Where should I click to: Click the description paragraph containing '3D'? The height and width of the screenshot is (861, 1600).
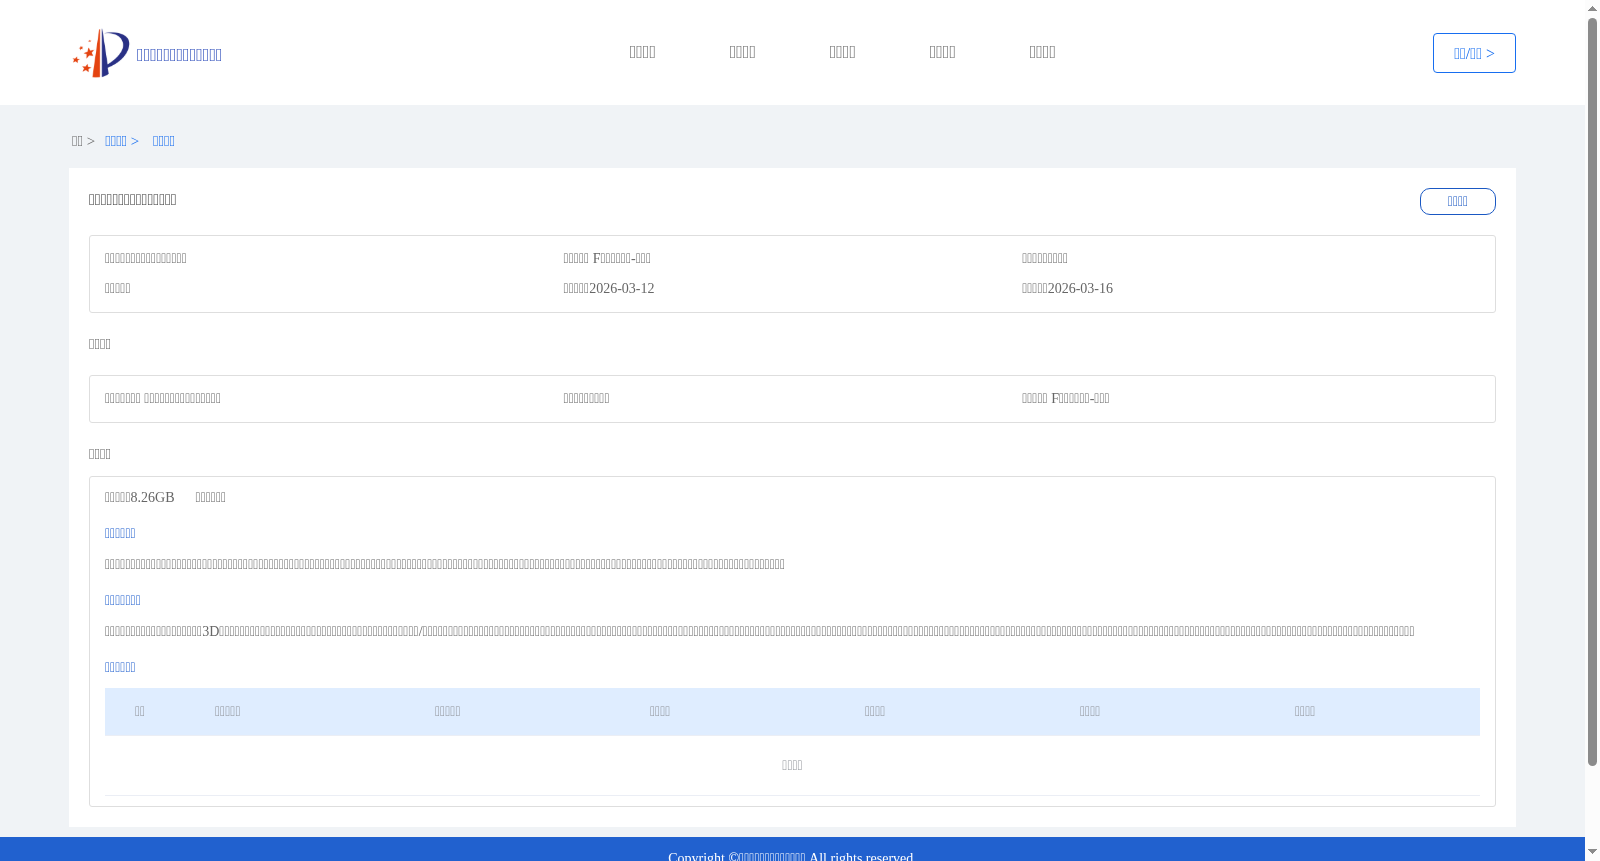pyautogui.click(x=760, y=631)
